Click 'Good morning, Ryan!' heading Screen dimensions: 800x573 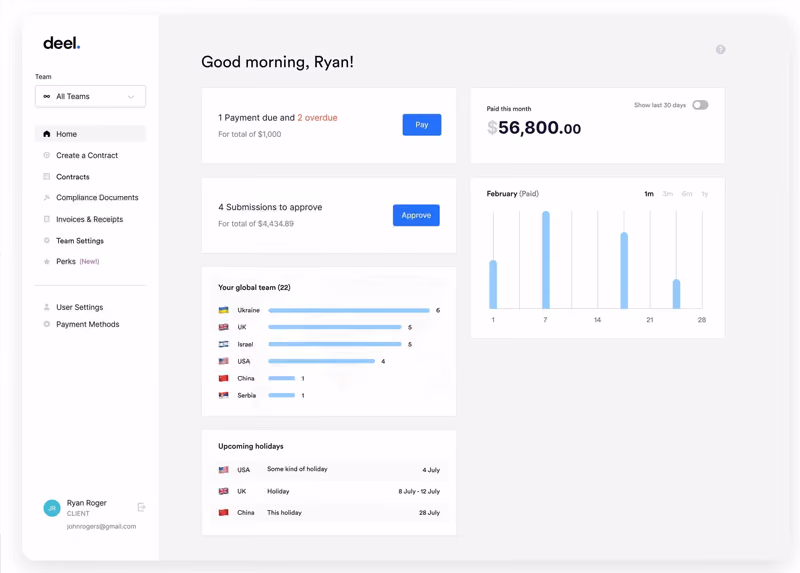coord(277,62)
